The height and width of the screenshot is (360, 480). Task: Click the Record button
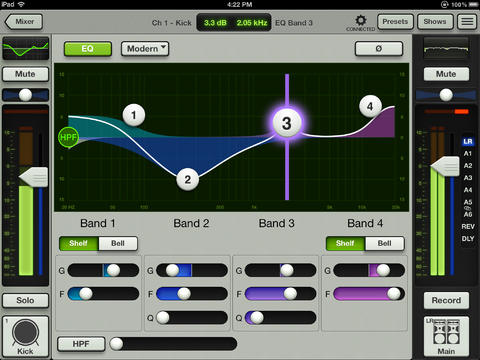click(x=446, y=300)
